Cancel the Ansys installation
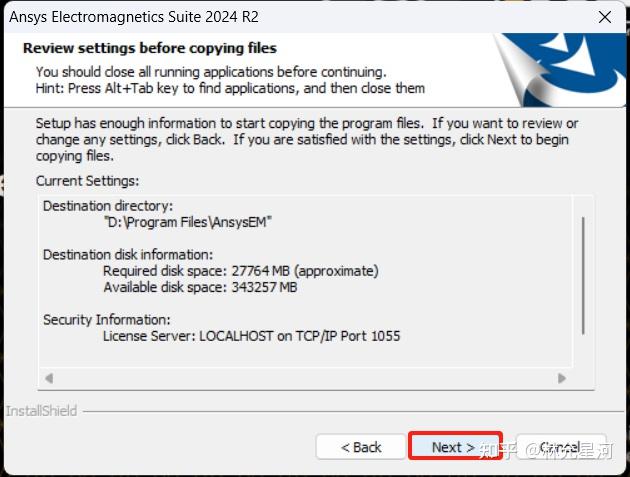This screenshot has width=630, height=477. point(559,447)
